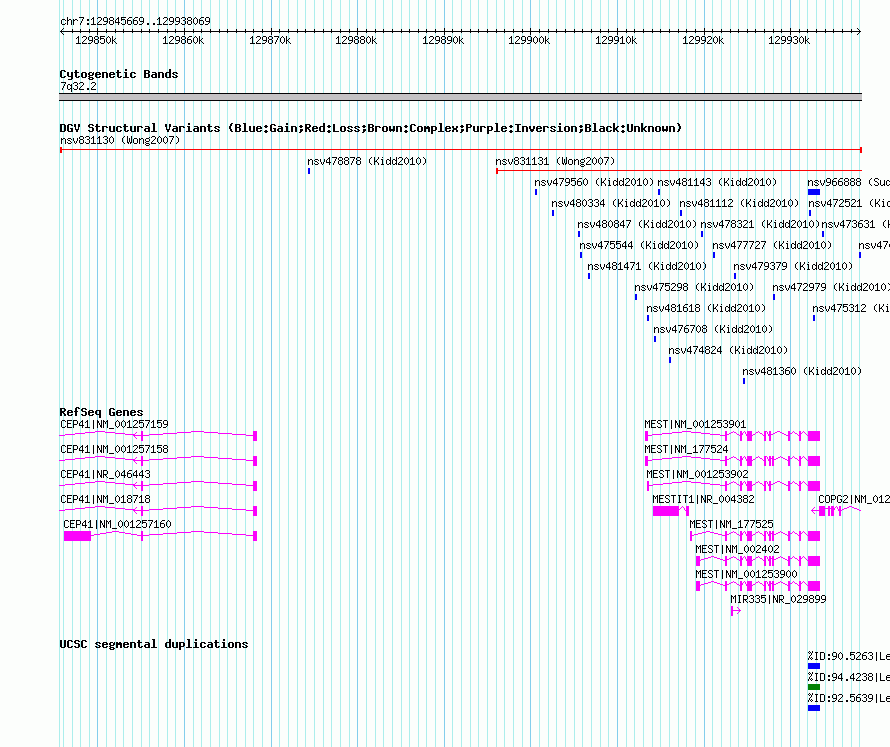Click the right arrow of the ruler
This screenshot has width=890, height=747.
tap(859, 32)
